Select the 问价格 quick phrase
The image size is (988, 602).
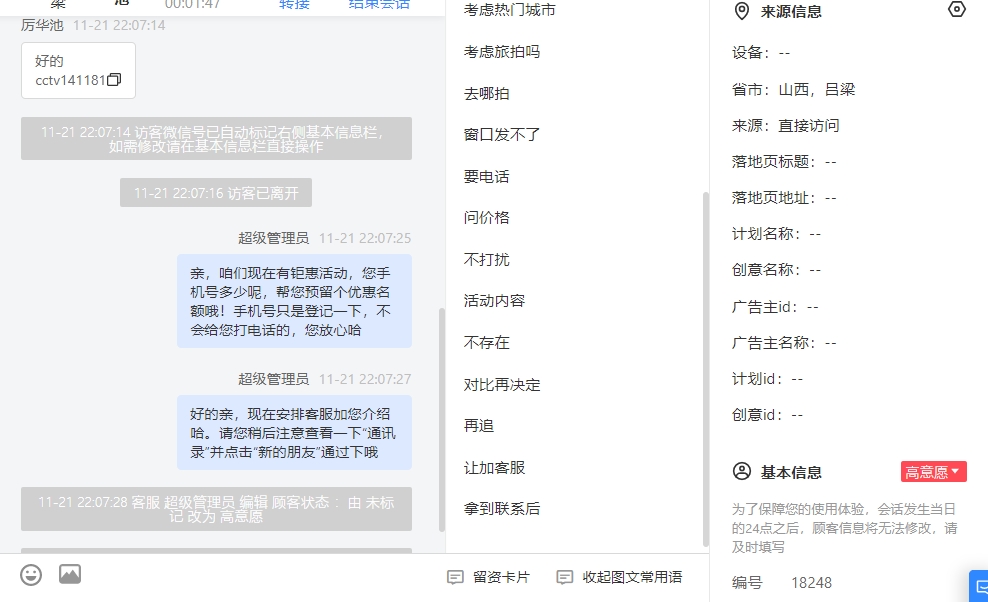pyautogui.click(x=486, y=217)
